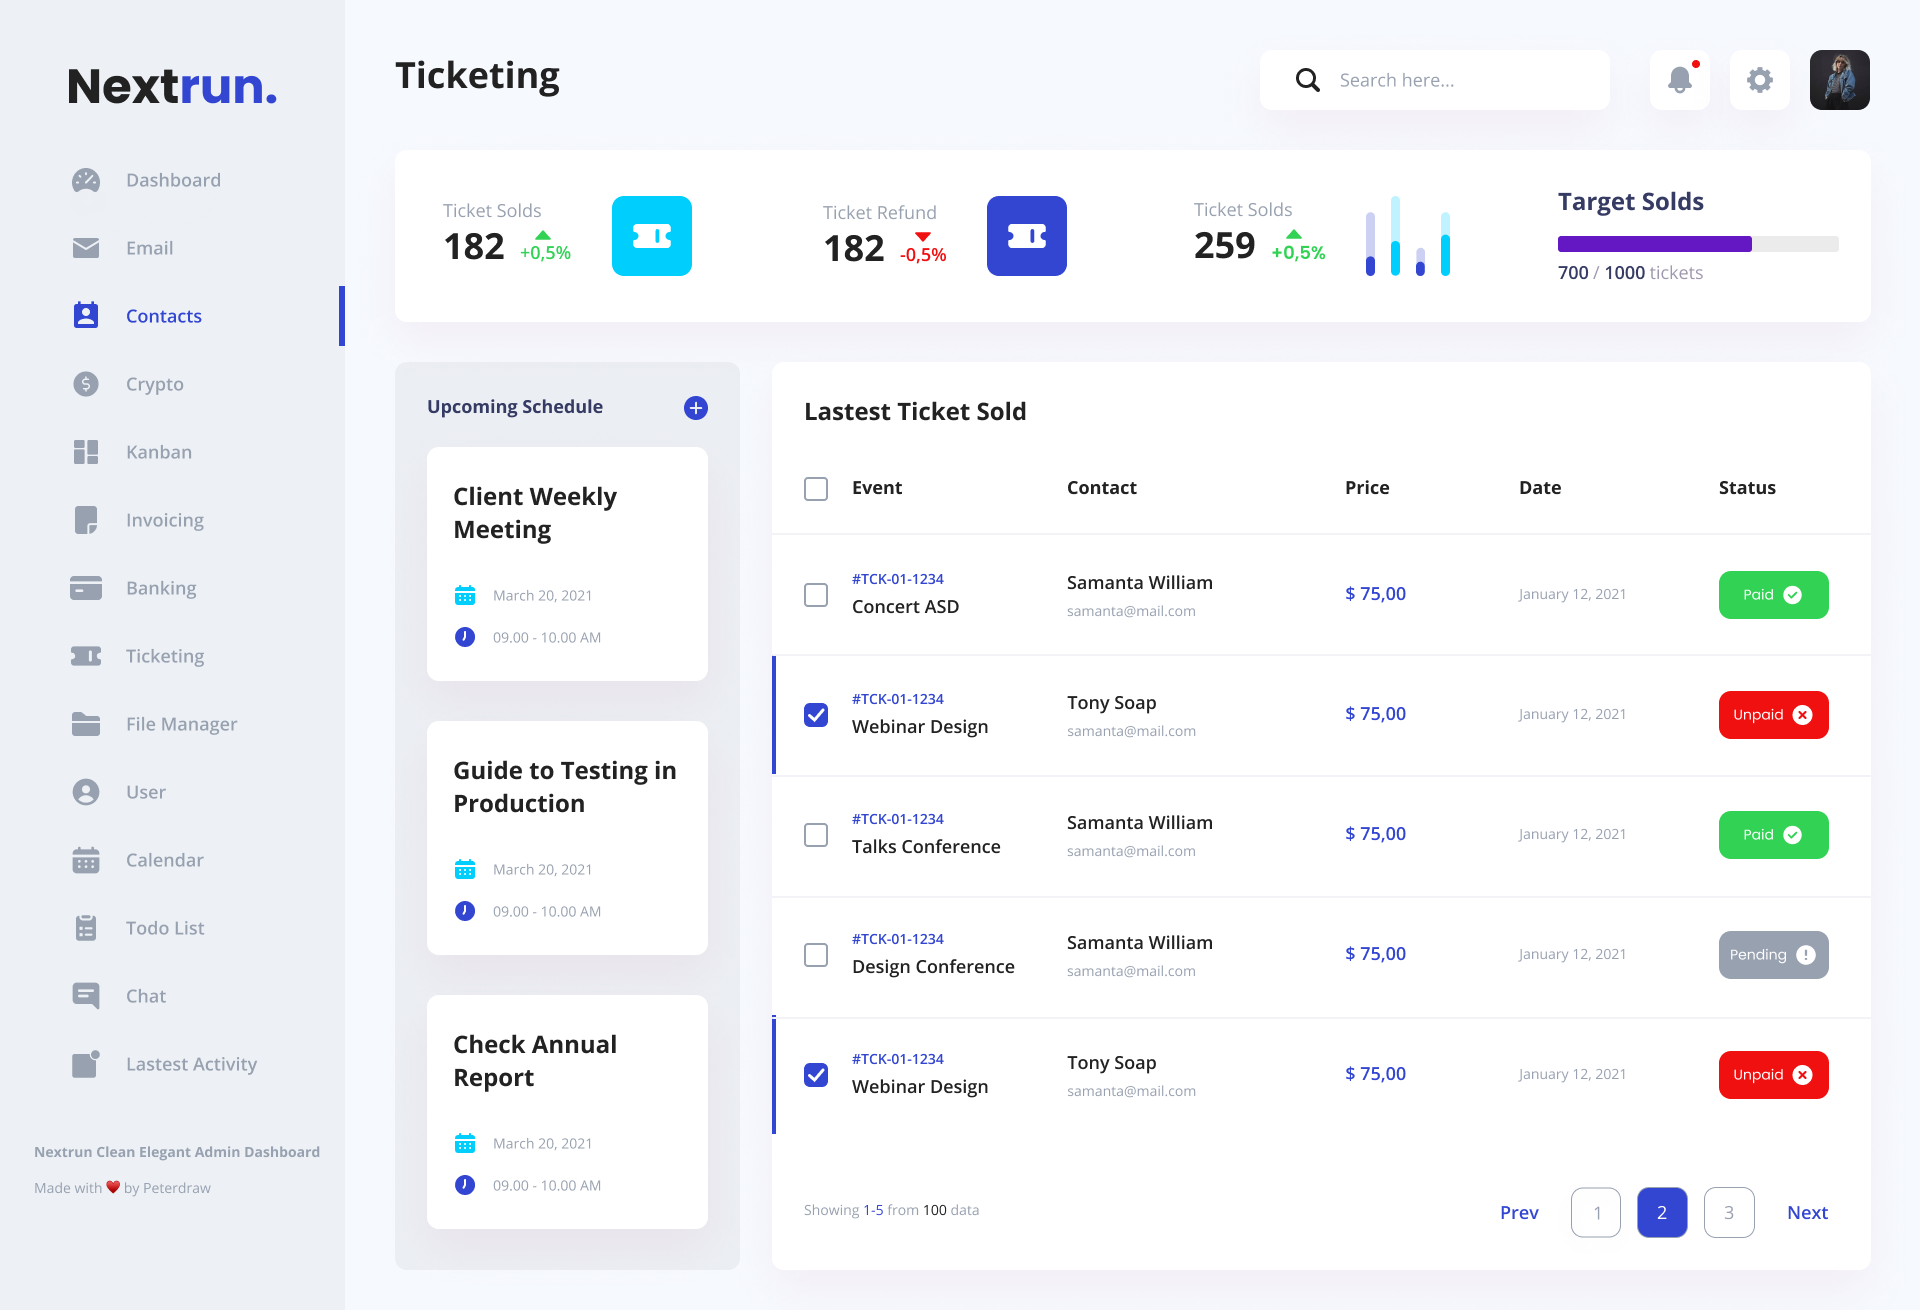Click the Dashboard gauge icon in sidebar
Image resolution: width=1920 pixels, height=1310 pixels.
coord(86,180)
